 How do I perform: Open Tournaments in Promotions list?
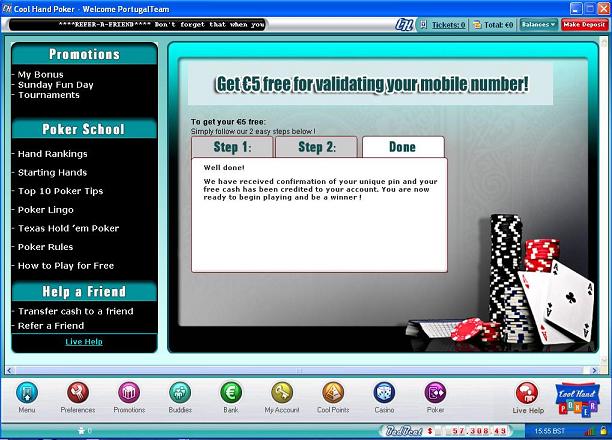(x=49, y=95)
